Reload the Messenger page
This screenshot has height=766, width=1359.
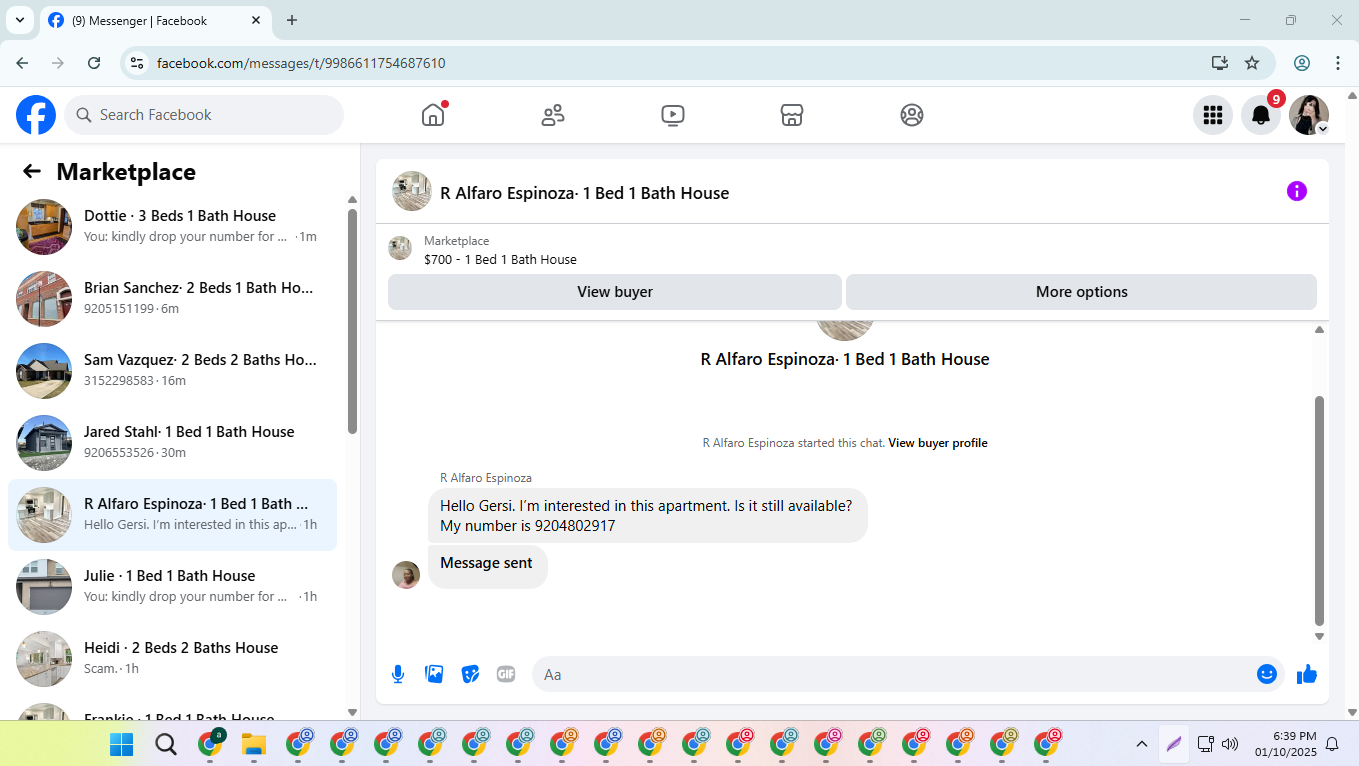point(94,63)
